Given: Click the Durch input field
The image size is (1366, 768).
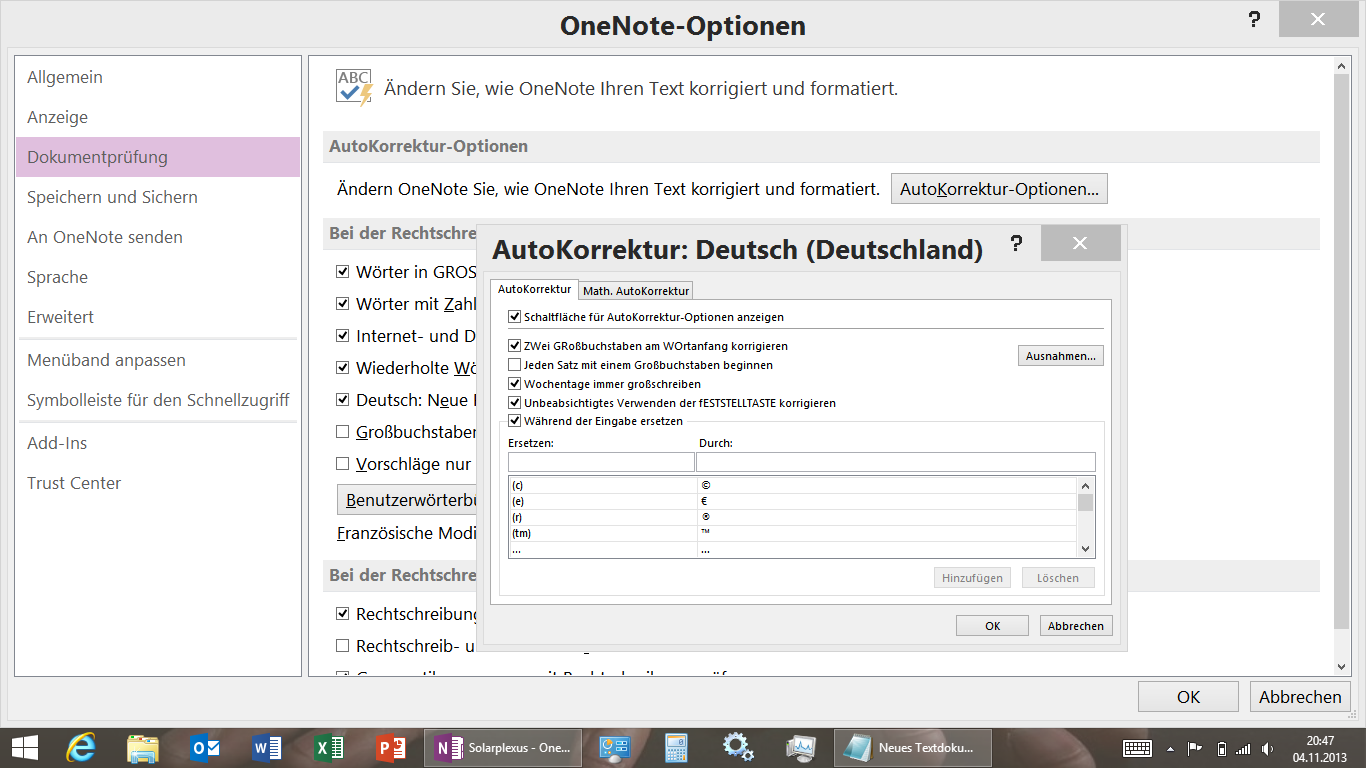Looking at the screenshot, I should 896,462.
